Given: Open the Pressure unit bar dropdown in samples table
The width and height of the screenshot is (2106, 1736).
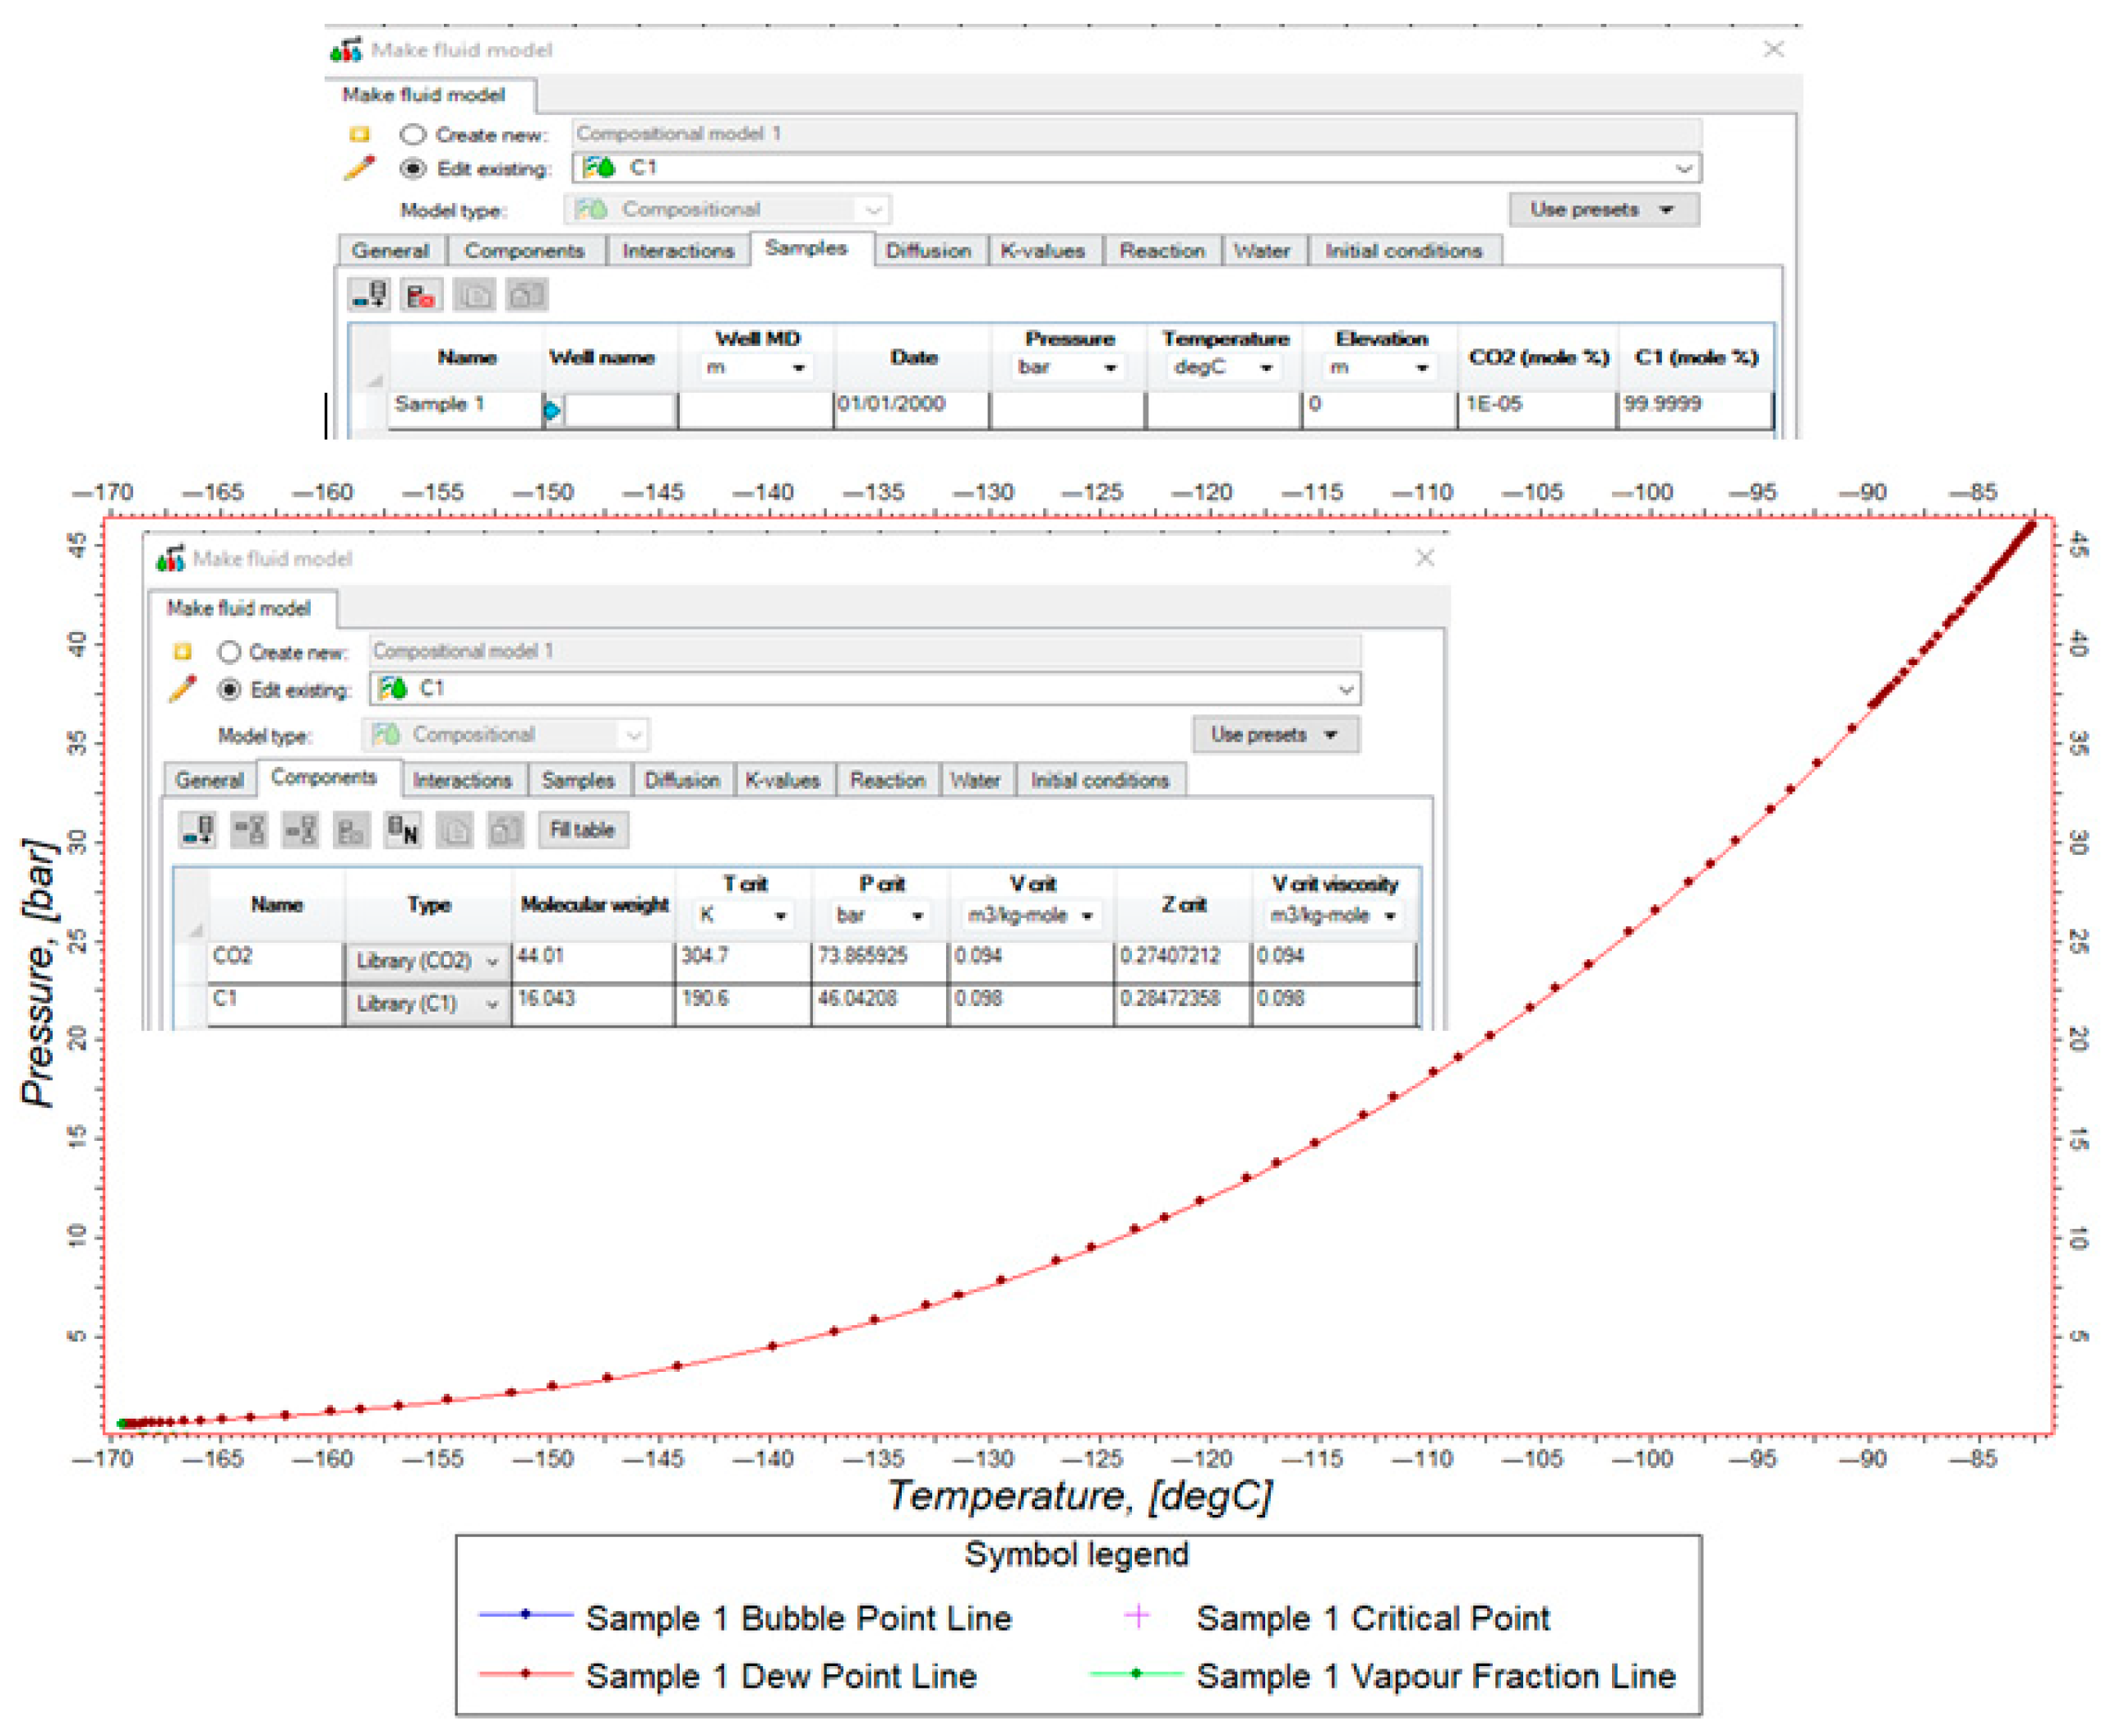Looking at the screenshot, I should click(x=1109, y=368).
